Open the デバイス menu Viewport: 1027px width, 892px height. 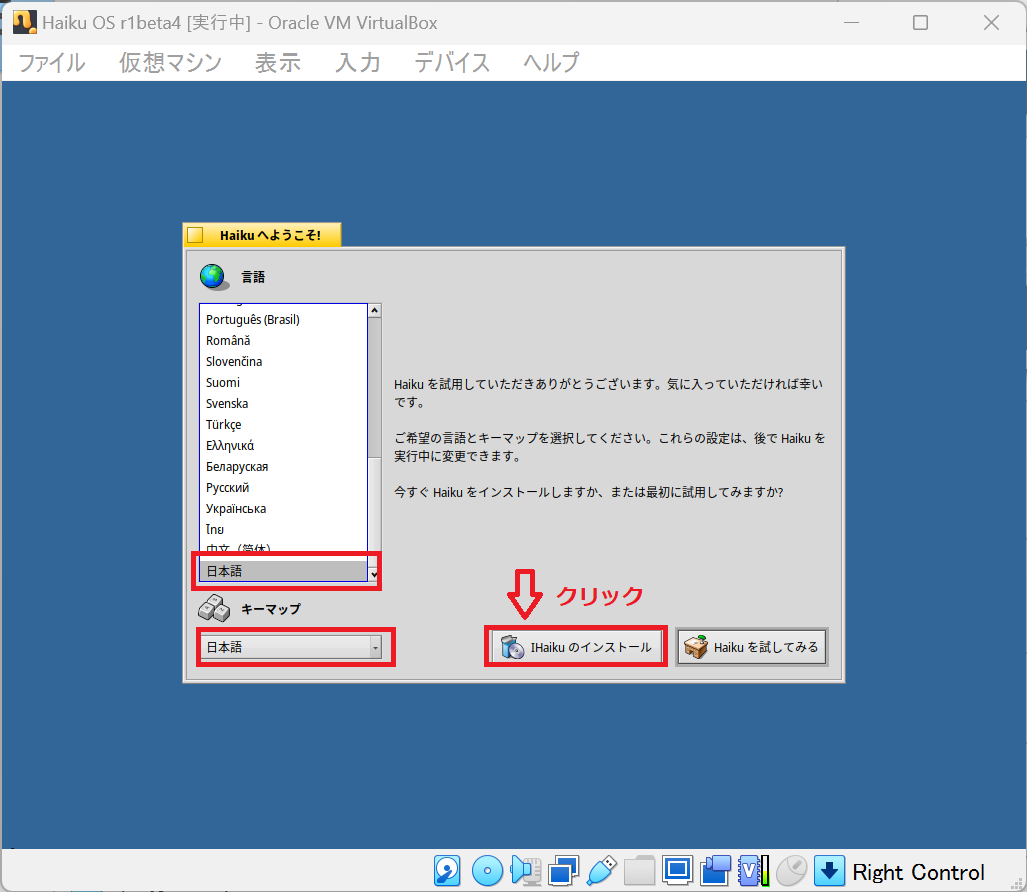(x=452, y=63)
